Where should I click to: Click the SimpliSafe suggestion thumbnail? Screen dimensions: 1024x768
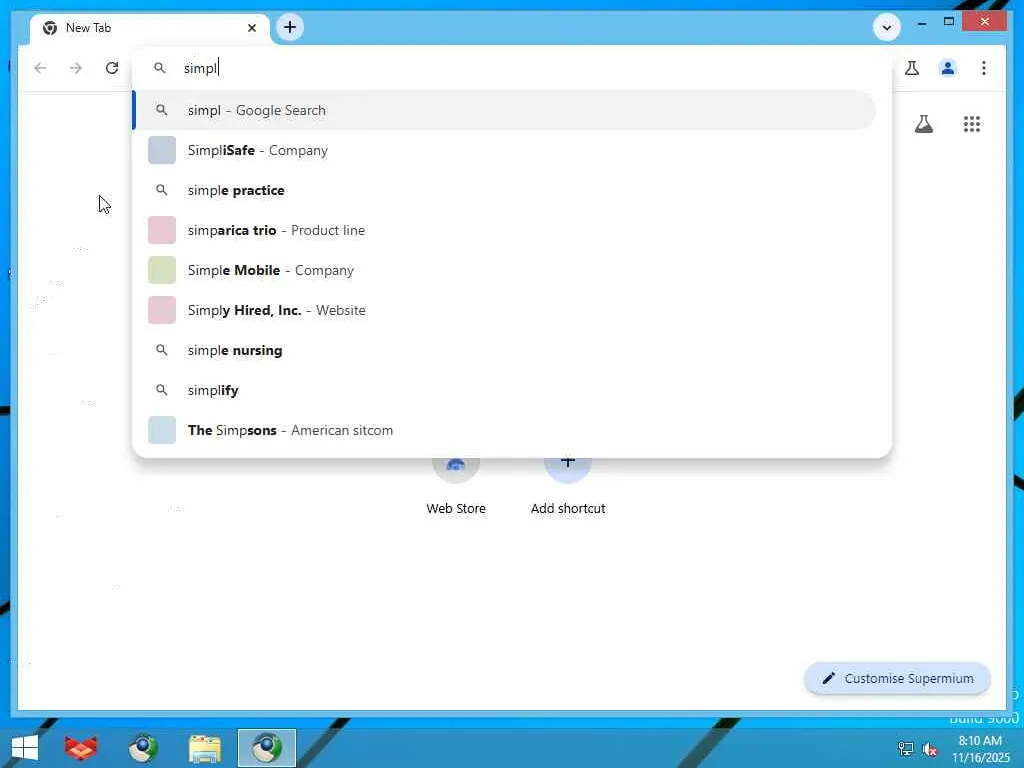pos(162,150)
